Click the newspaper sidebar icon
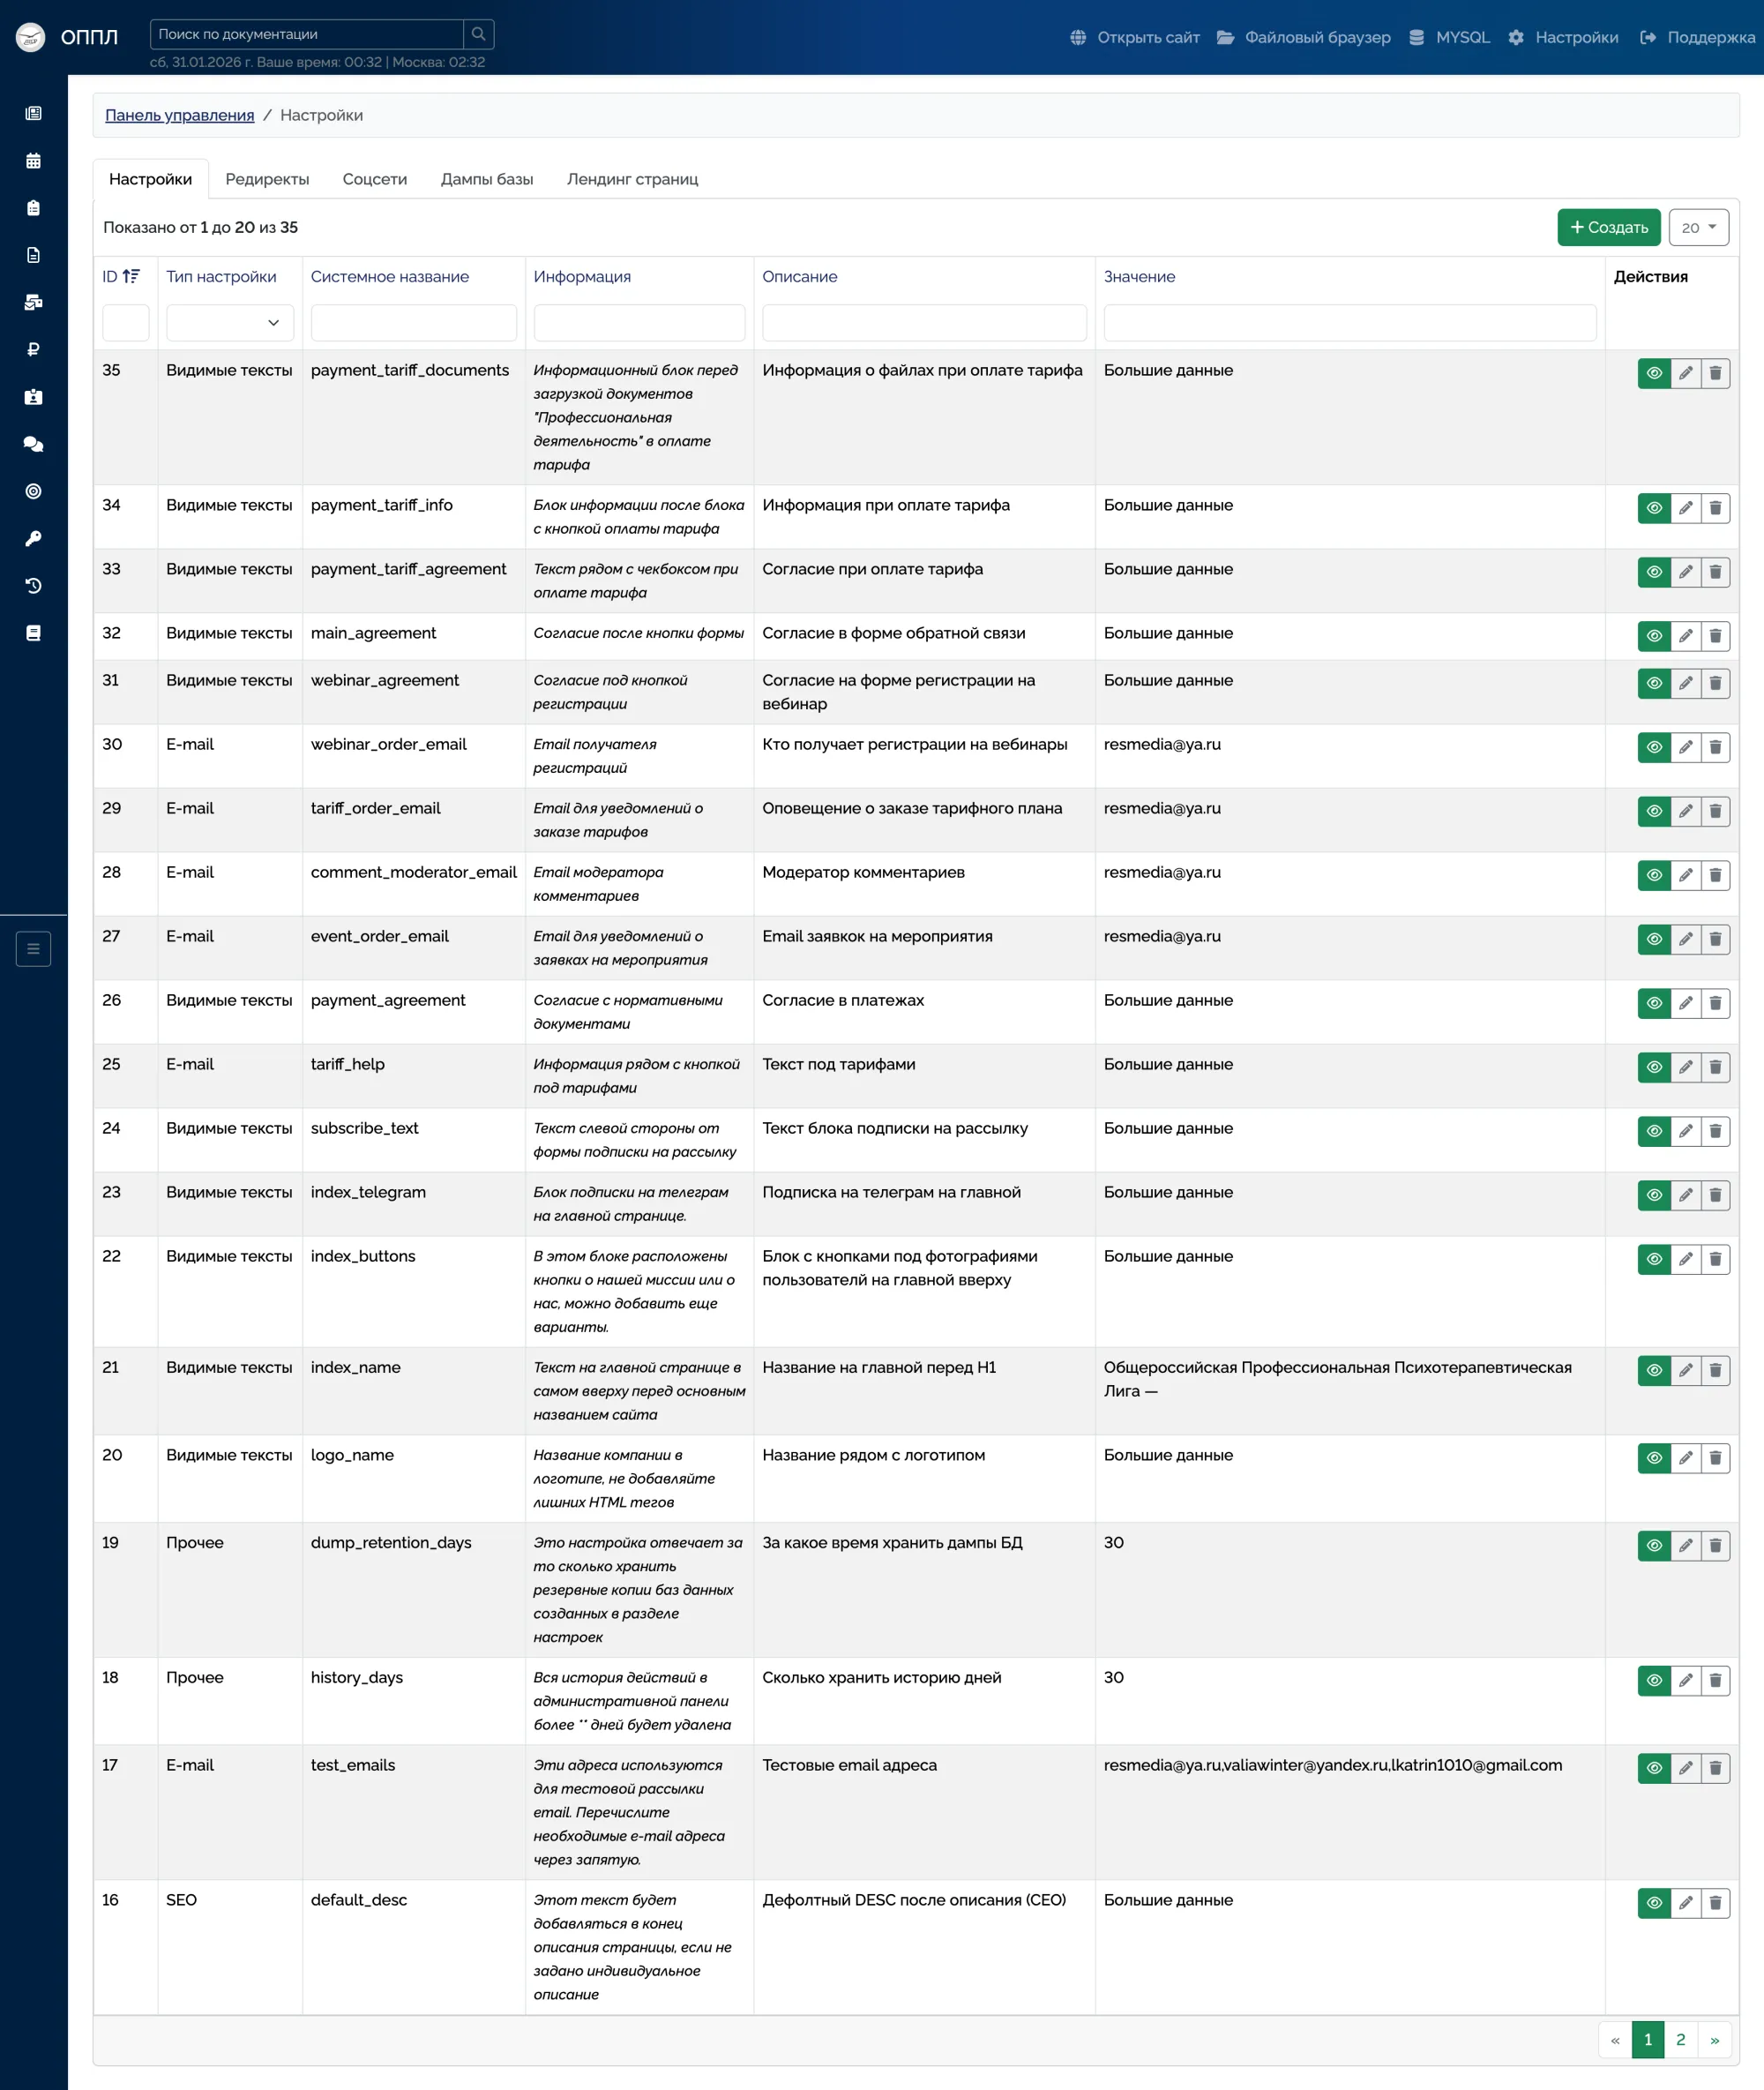The height and width of the screenshot is (2090, 1764). tap(33, 114)
